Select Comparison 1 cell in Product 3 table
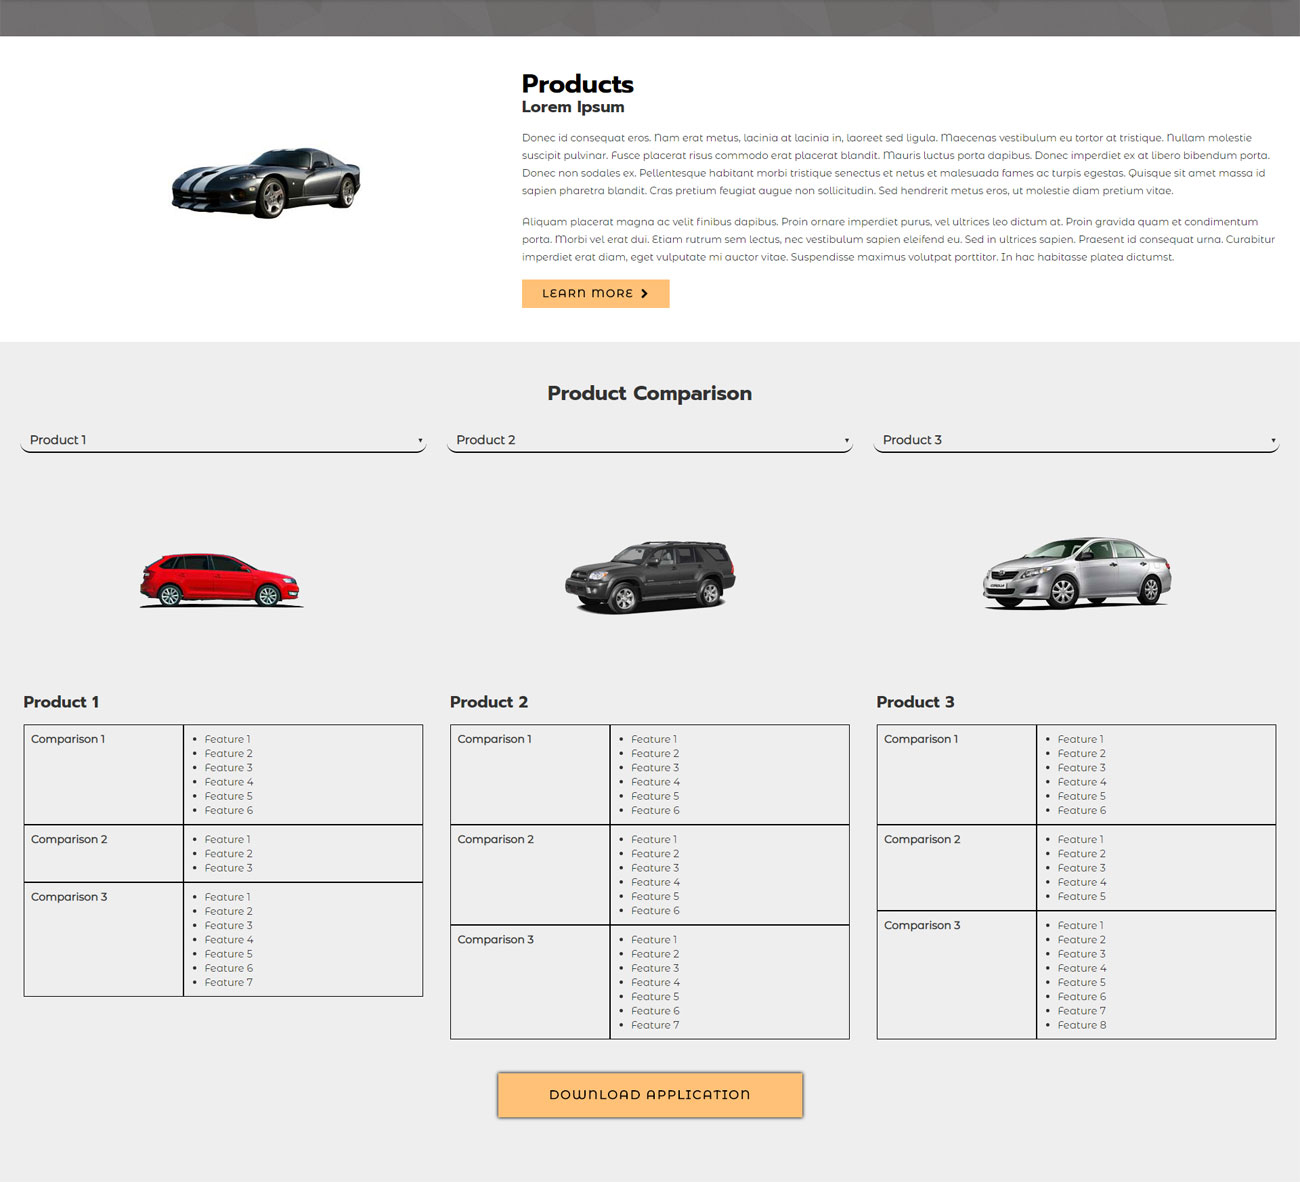Viewport: 1300px width, 1182px height. tap(920, 740)
